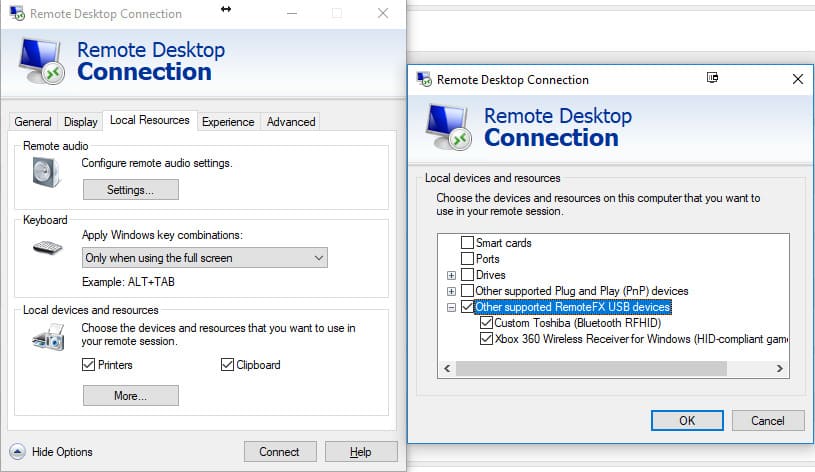Click the Help button
815x472 pixels.
pyautogui.click(x=361, y=452)
